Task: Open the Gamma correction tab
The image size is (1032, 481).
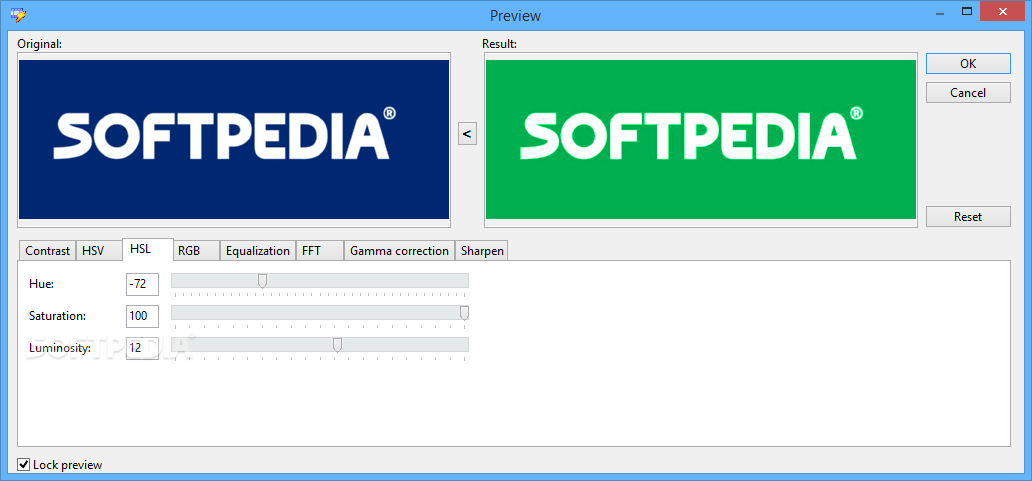Action: 400,251
